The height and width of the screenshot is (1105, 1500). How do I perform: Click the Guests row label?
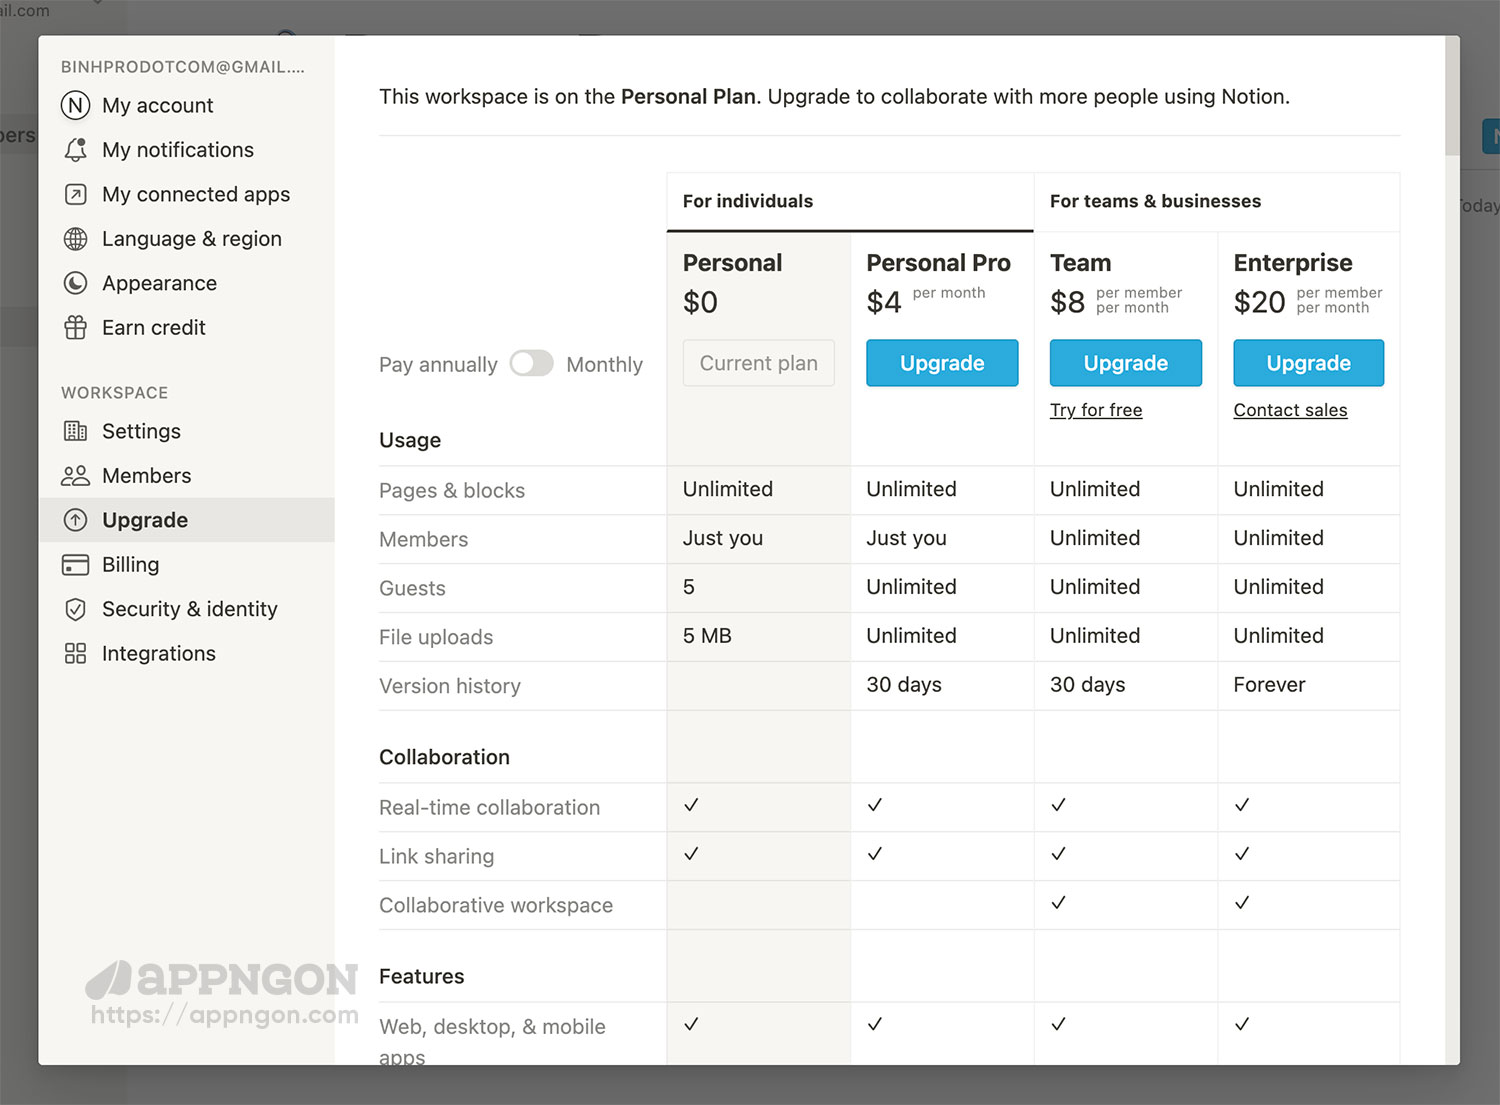tap(412, 589)
